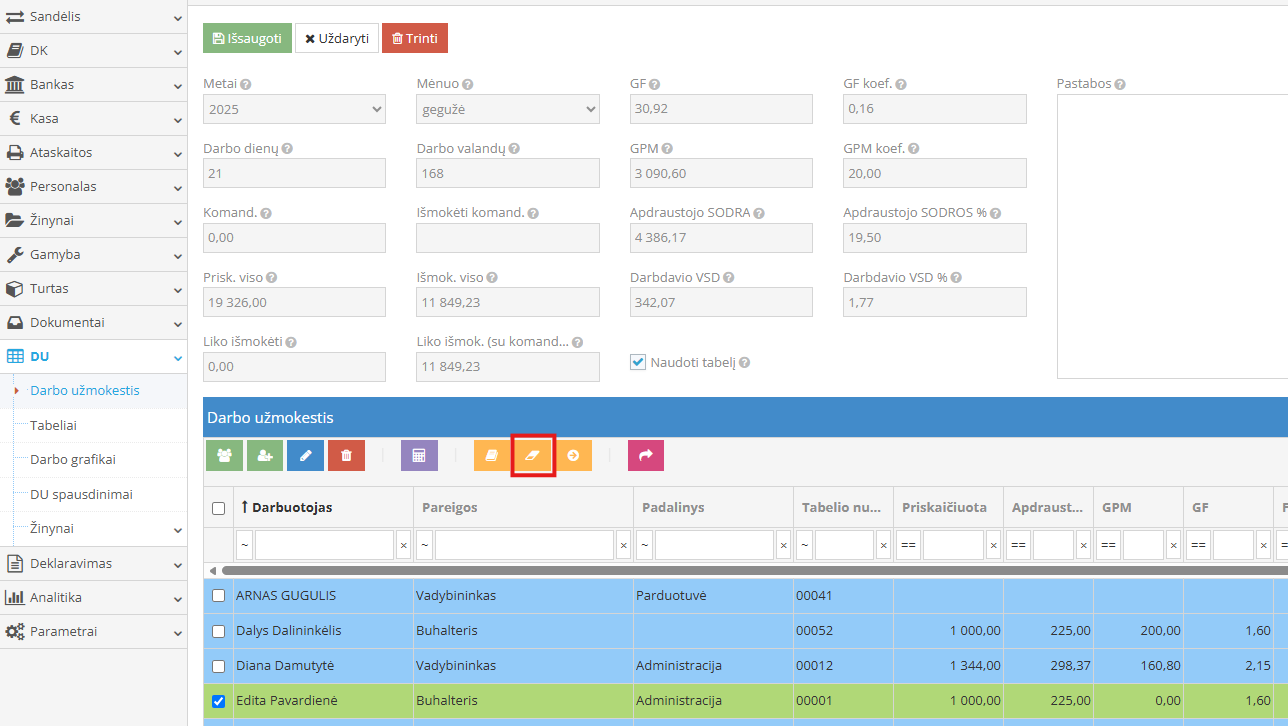This screenshot has width=1288, height=726.
Task: Open DU spausdinimai in the sidebar
Action: pyautogui.click(x=81, y=494)
